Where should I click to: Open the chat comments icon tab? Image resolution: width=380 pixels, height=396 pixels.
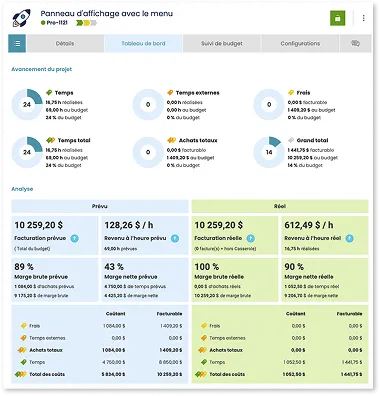click(356, 44)
